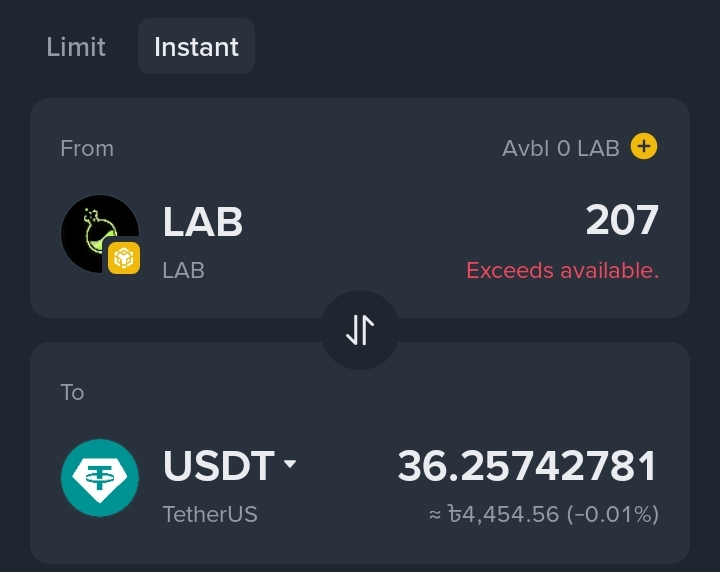Viewport: 720px width, 572px height.
Task: Click the green Tether USDT logo
Action: pyautogui.click(x=100, y=477)
